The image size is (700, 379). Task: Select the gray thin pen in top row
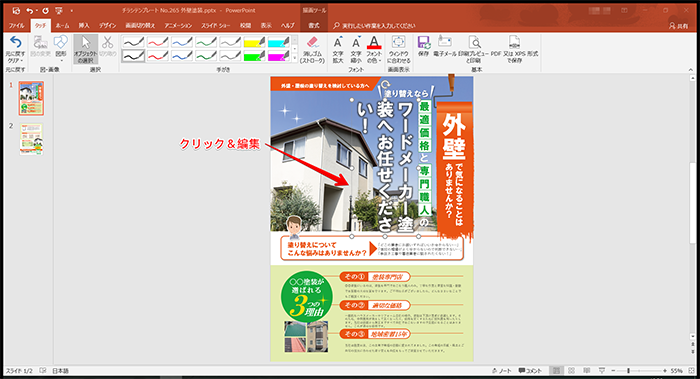coord(230,42)
